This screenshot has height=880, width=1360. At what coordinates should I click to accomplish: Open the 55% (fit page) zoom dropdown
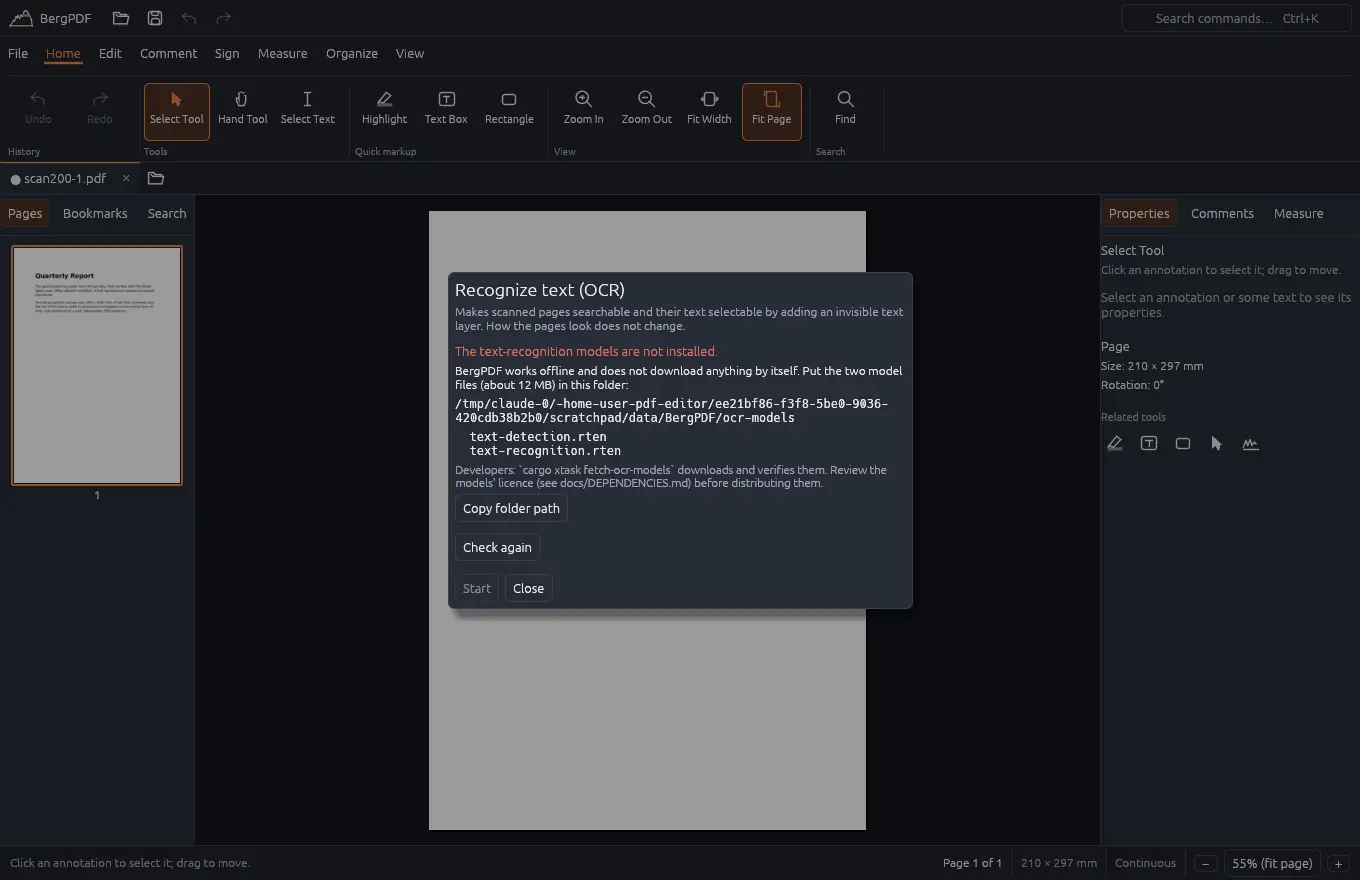pos(1272,863)
